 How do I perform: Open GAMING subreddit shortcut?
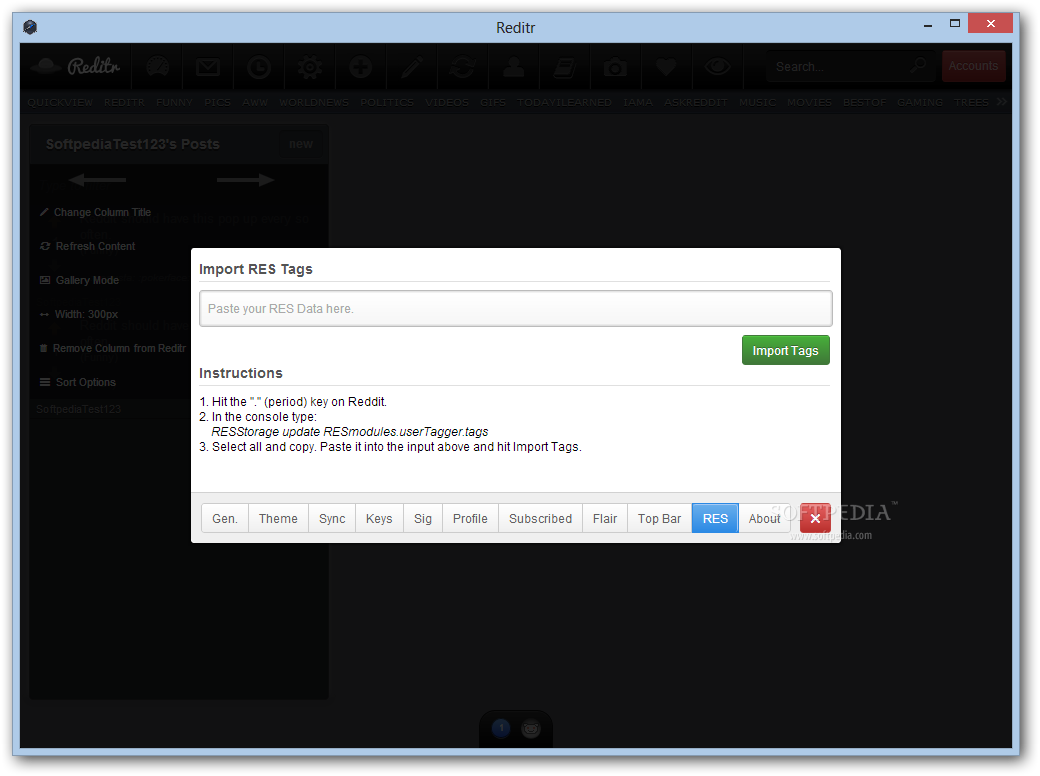[920, 102]
